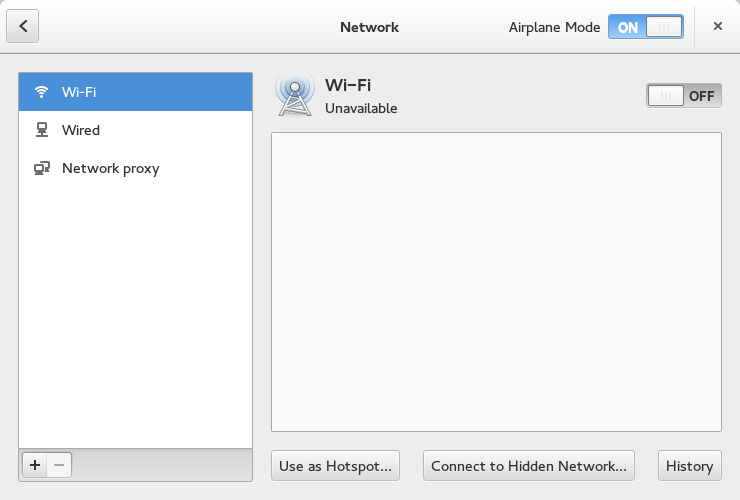The image size is (740, 500).
Task: Open the Network proxy entry
Action: [135, 168]
